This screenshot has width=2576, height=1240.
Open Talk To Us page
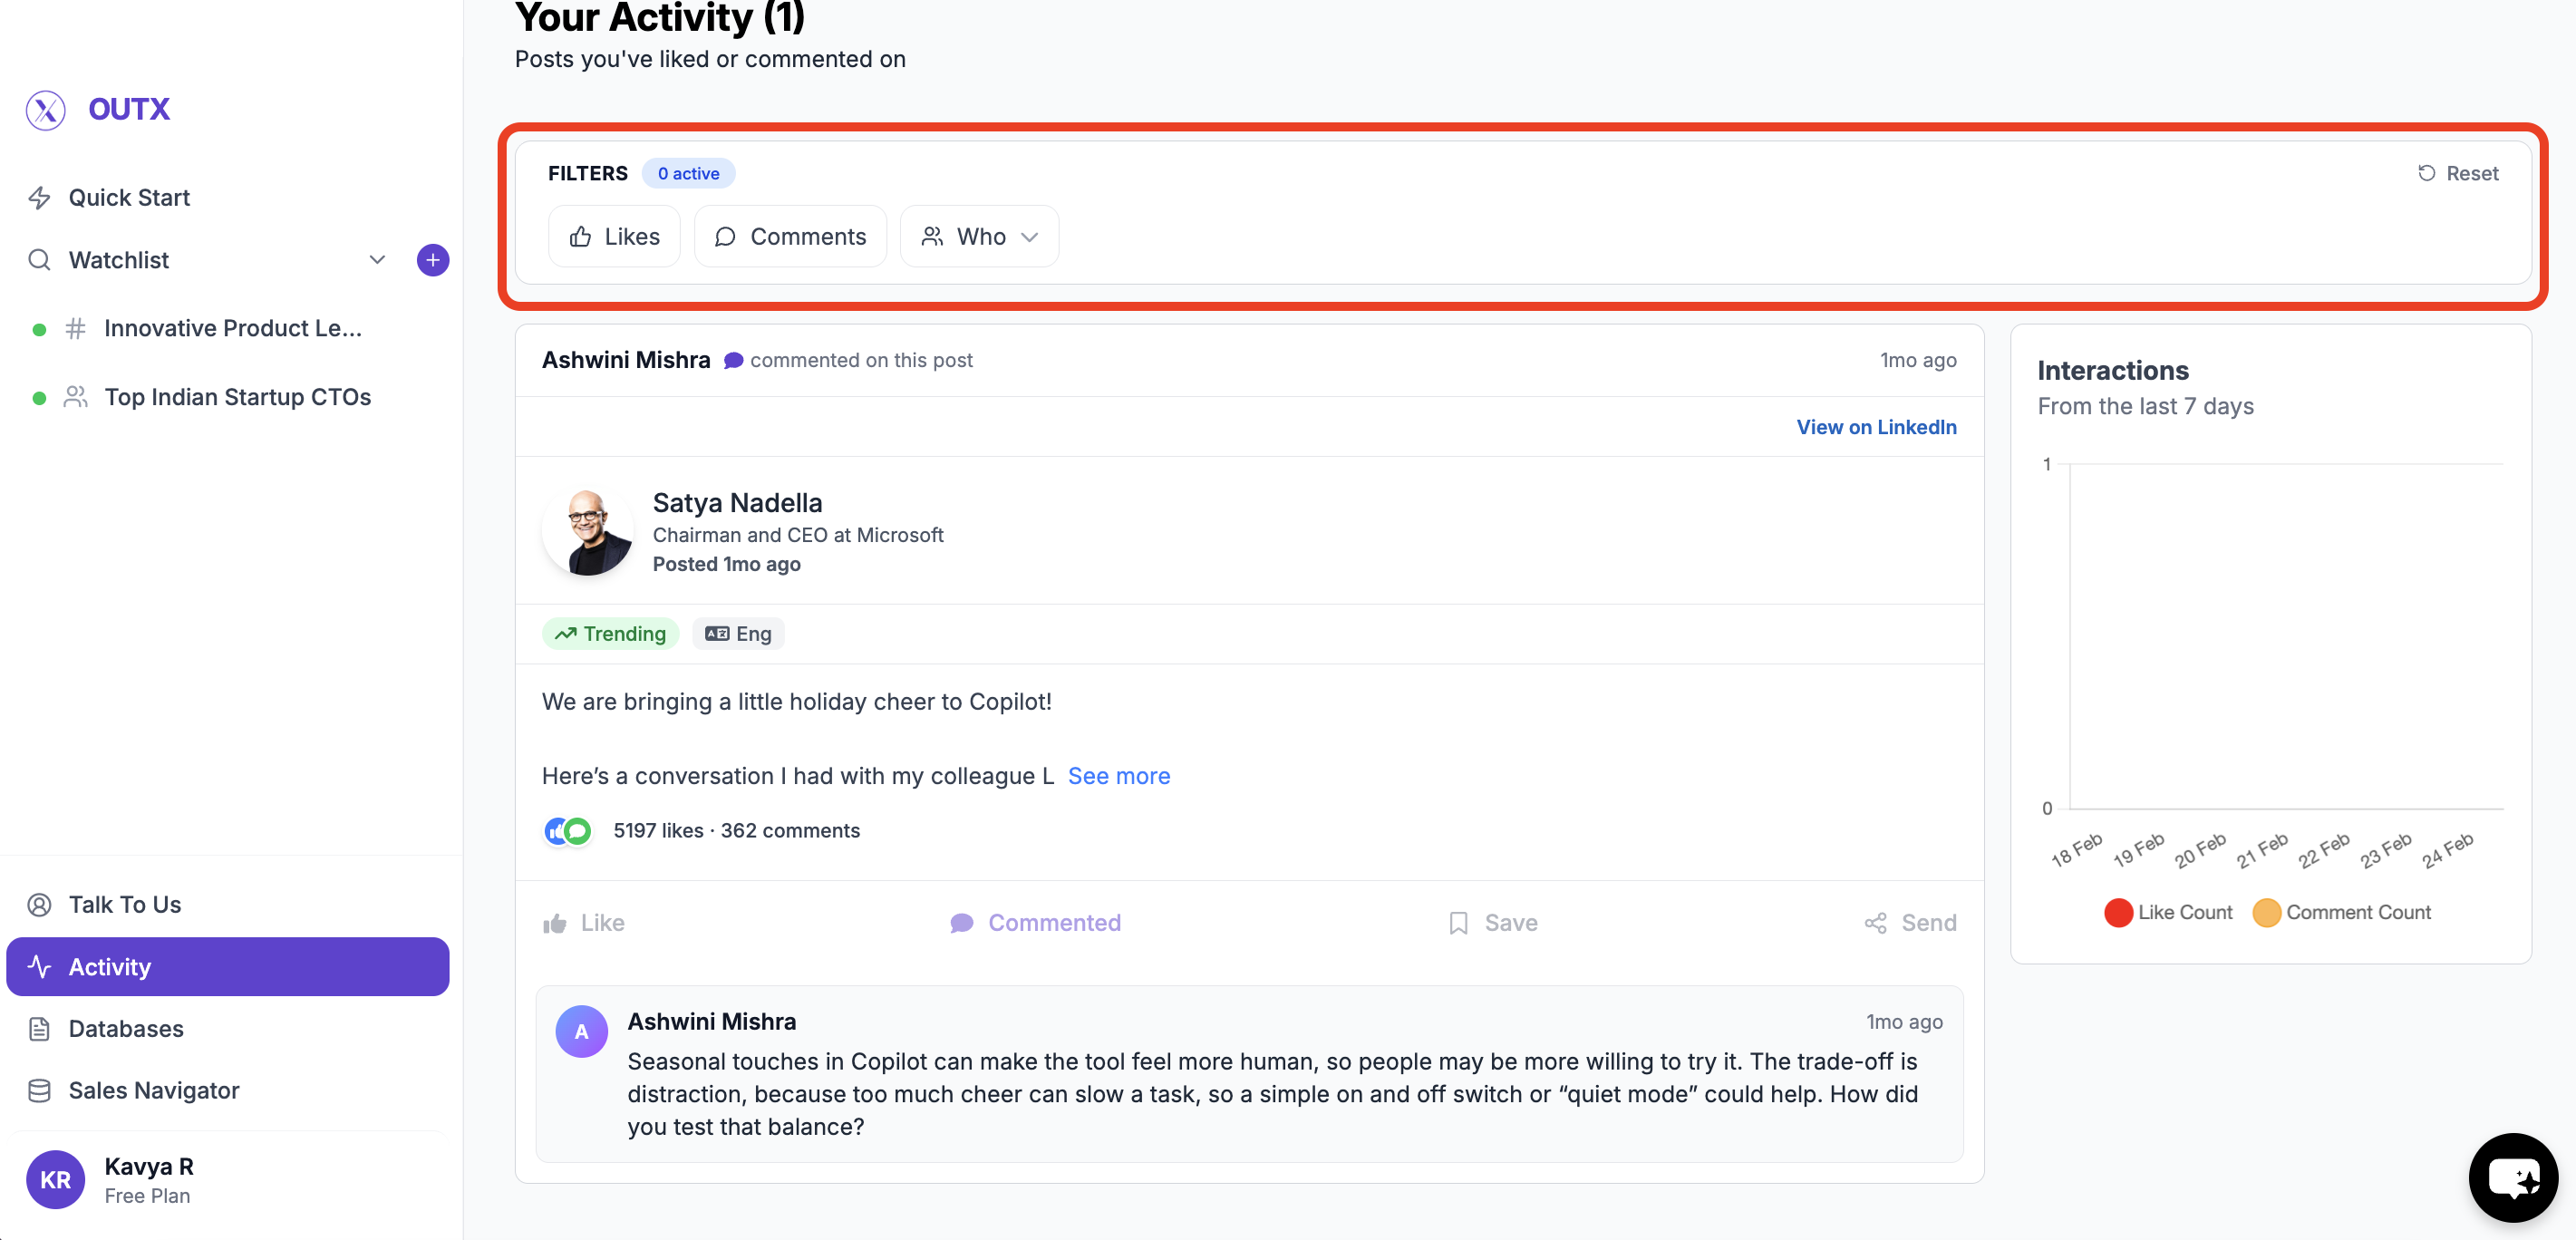click(x=124, y=904)
